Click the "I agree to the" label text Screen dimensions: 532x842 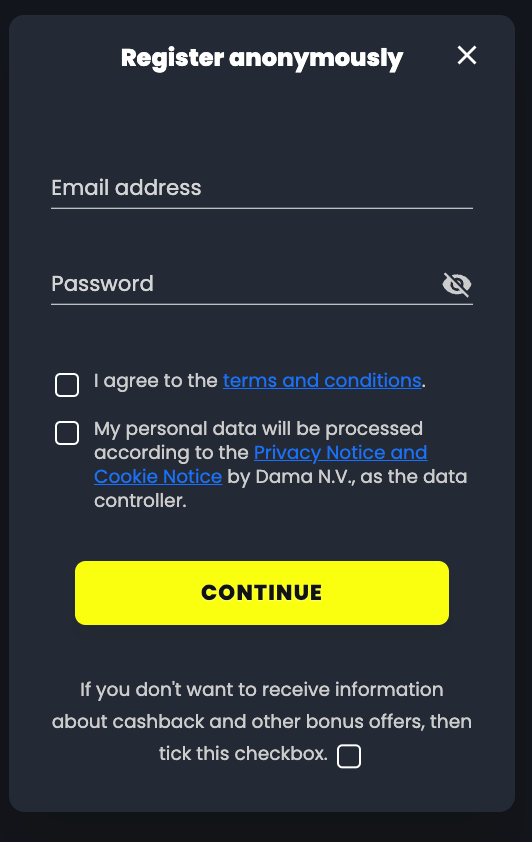click(156, 381)
